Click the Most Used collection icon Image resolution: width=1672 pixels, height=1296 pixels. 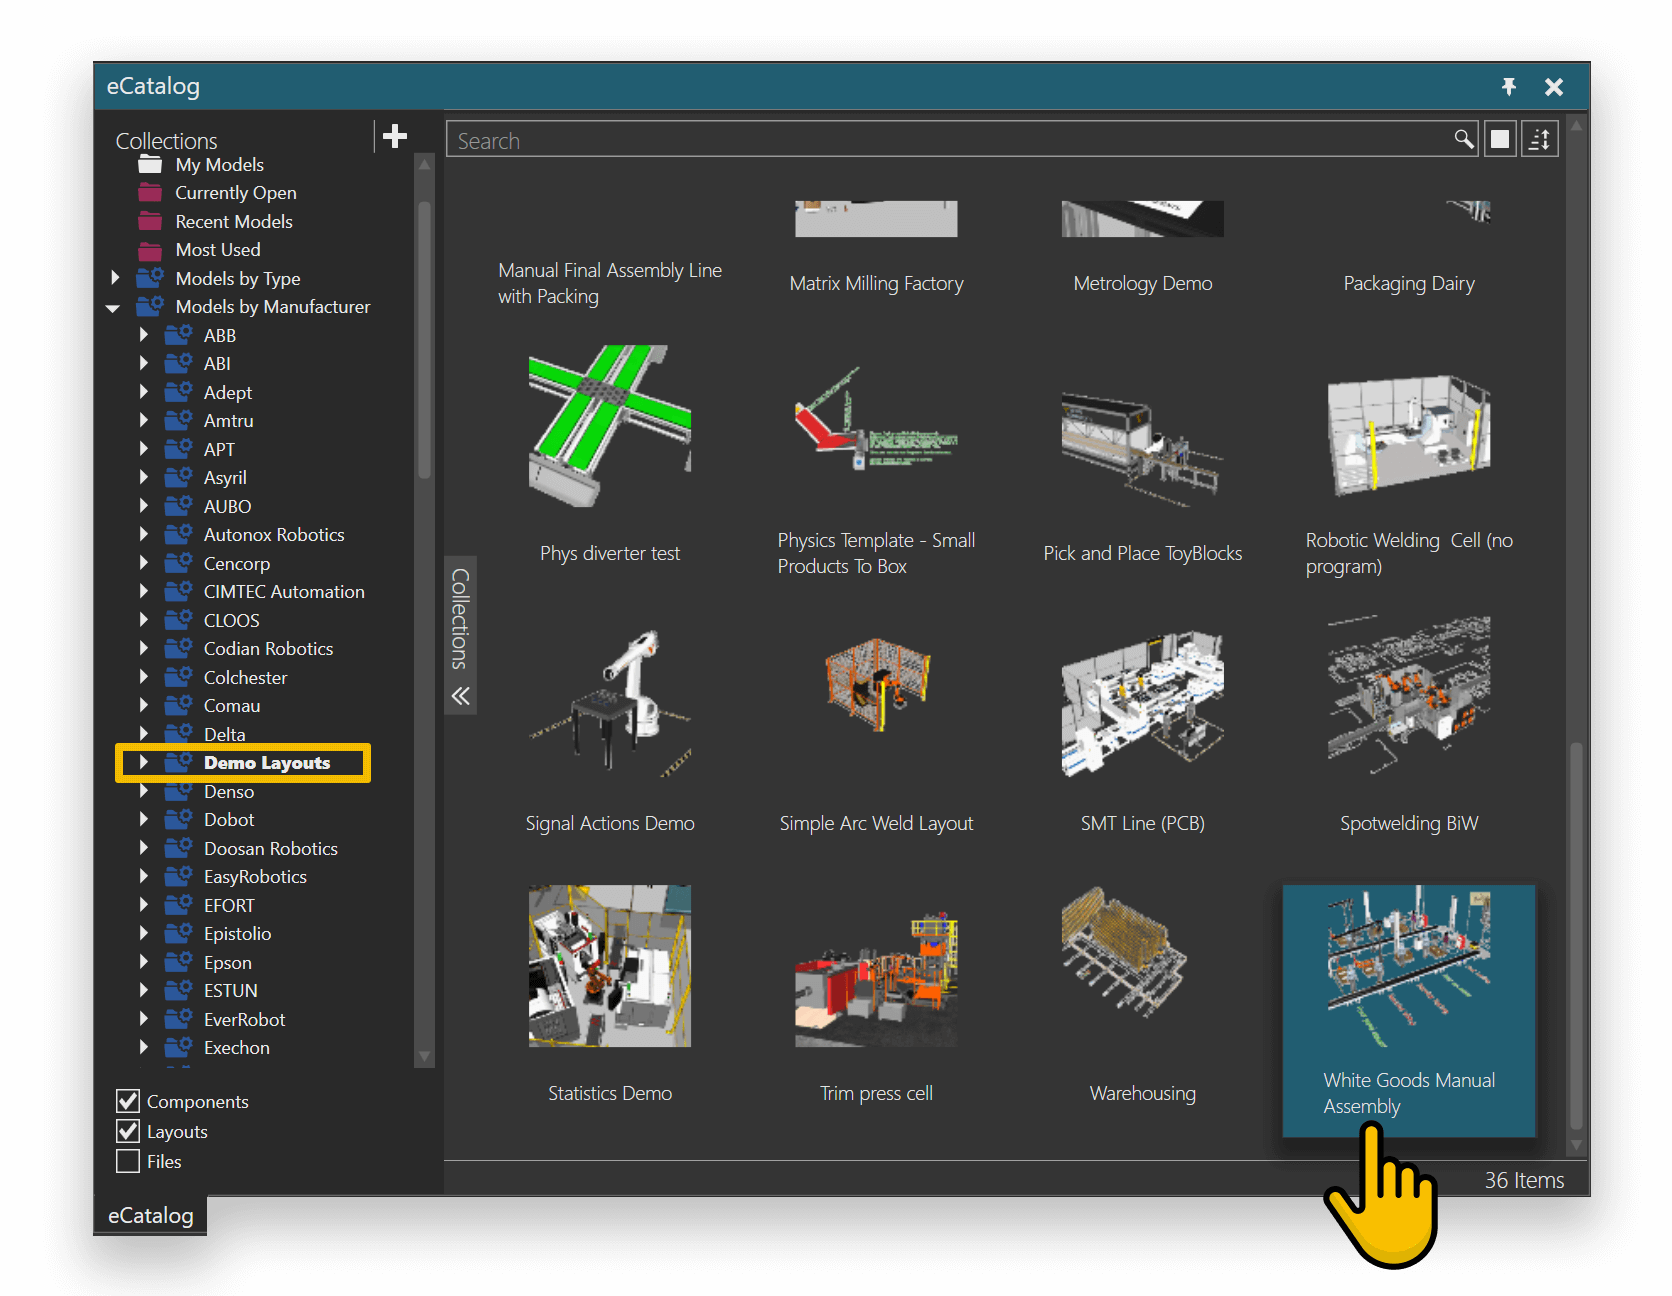[150, 250]
